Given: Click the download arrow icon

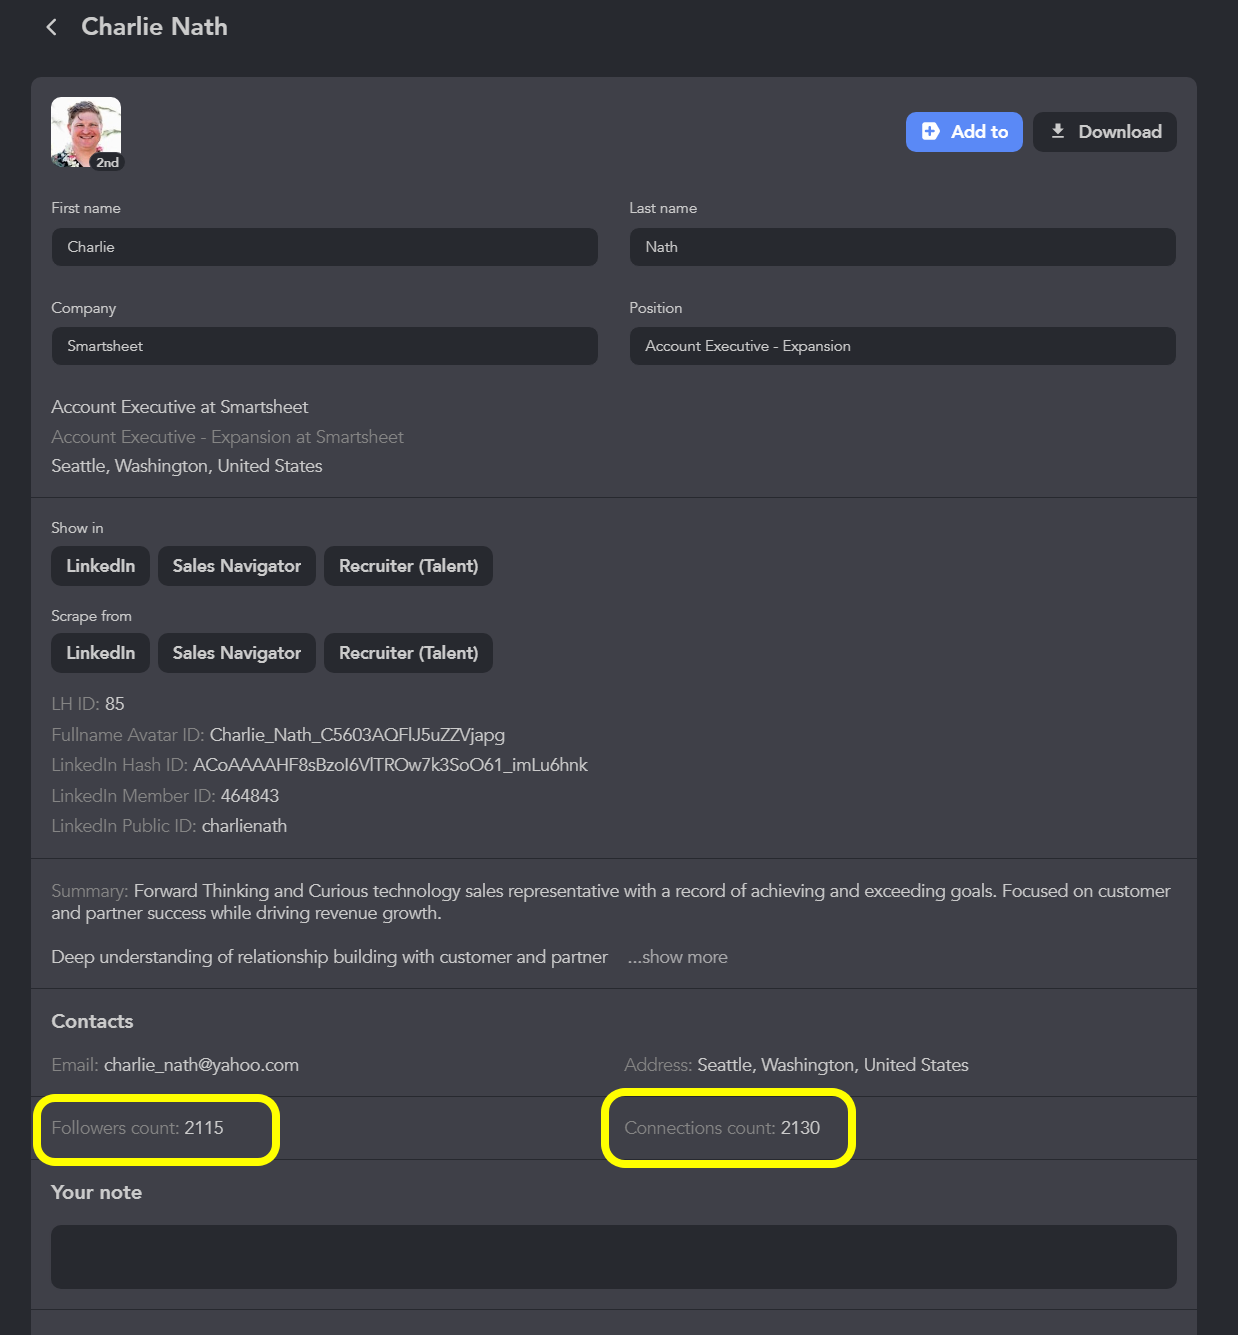Looking at the screenshot, I should (x=1057, y=131).
